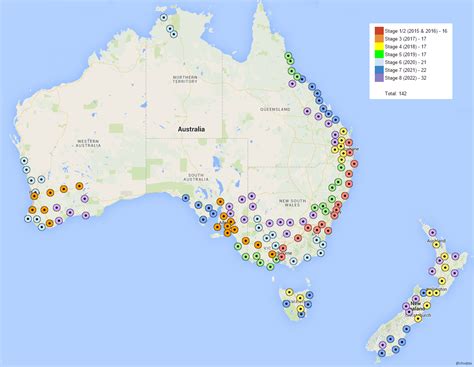The image size is (474, 367).
Task: Select the yellow marker beside the Auckland label
Action: point(436,244)
